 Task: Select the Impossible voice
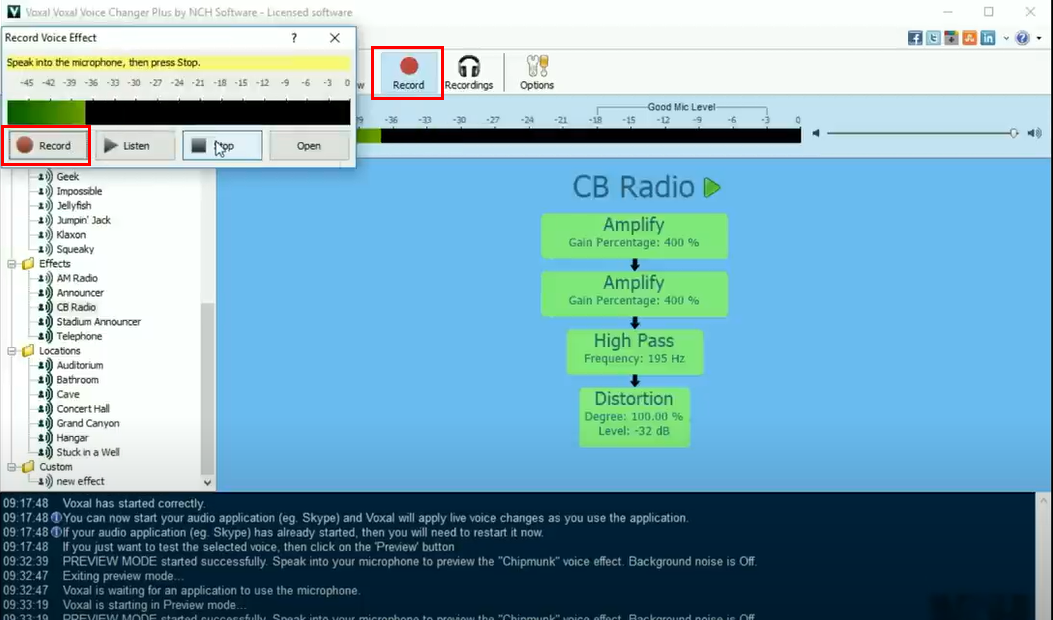79,191
